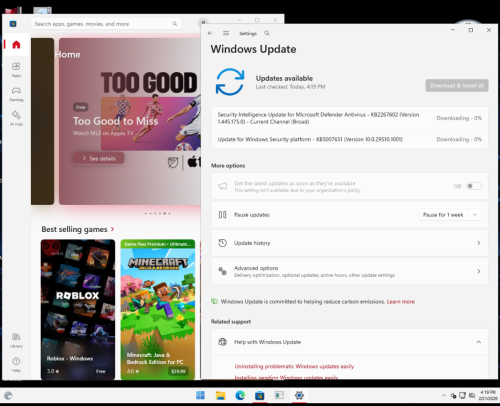Viewport: 500px width, 406px height.
Task: Open Settings hamburger navigation menu
Action: pyautogui.click(x=226, y=33)
